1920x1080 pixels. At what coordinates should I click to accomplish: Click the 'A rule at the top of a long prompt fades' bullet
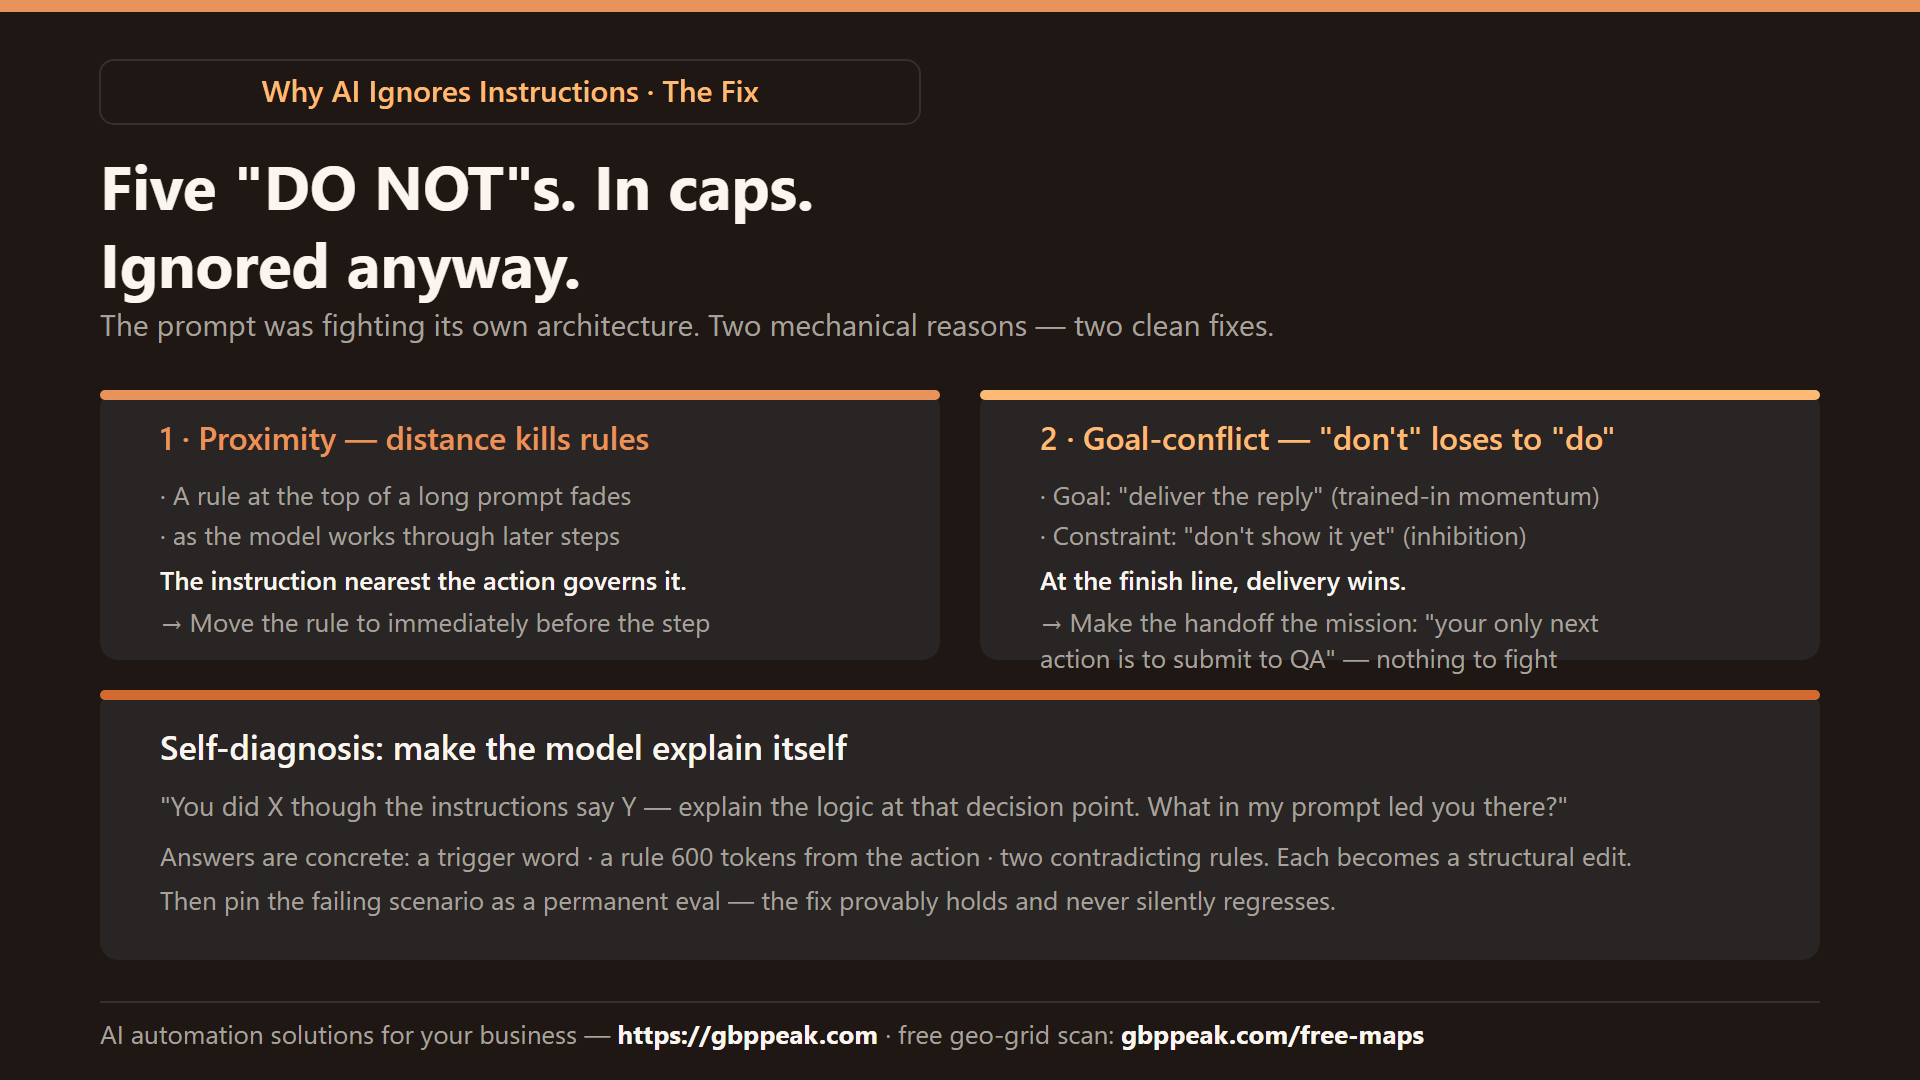[396, 496]
